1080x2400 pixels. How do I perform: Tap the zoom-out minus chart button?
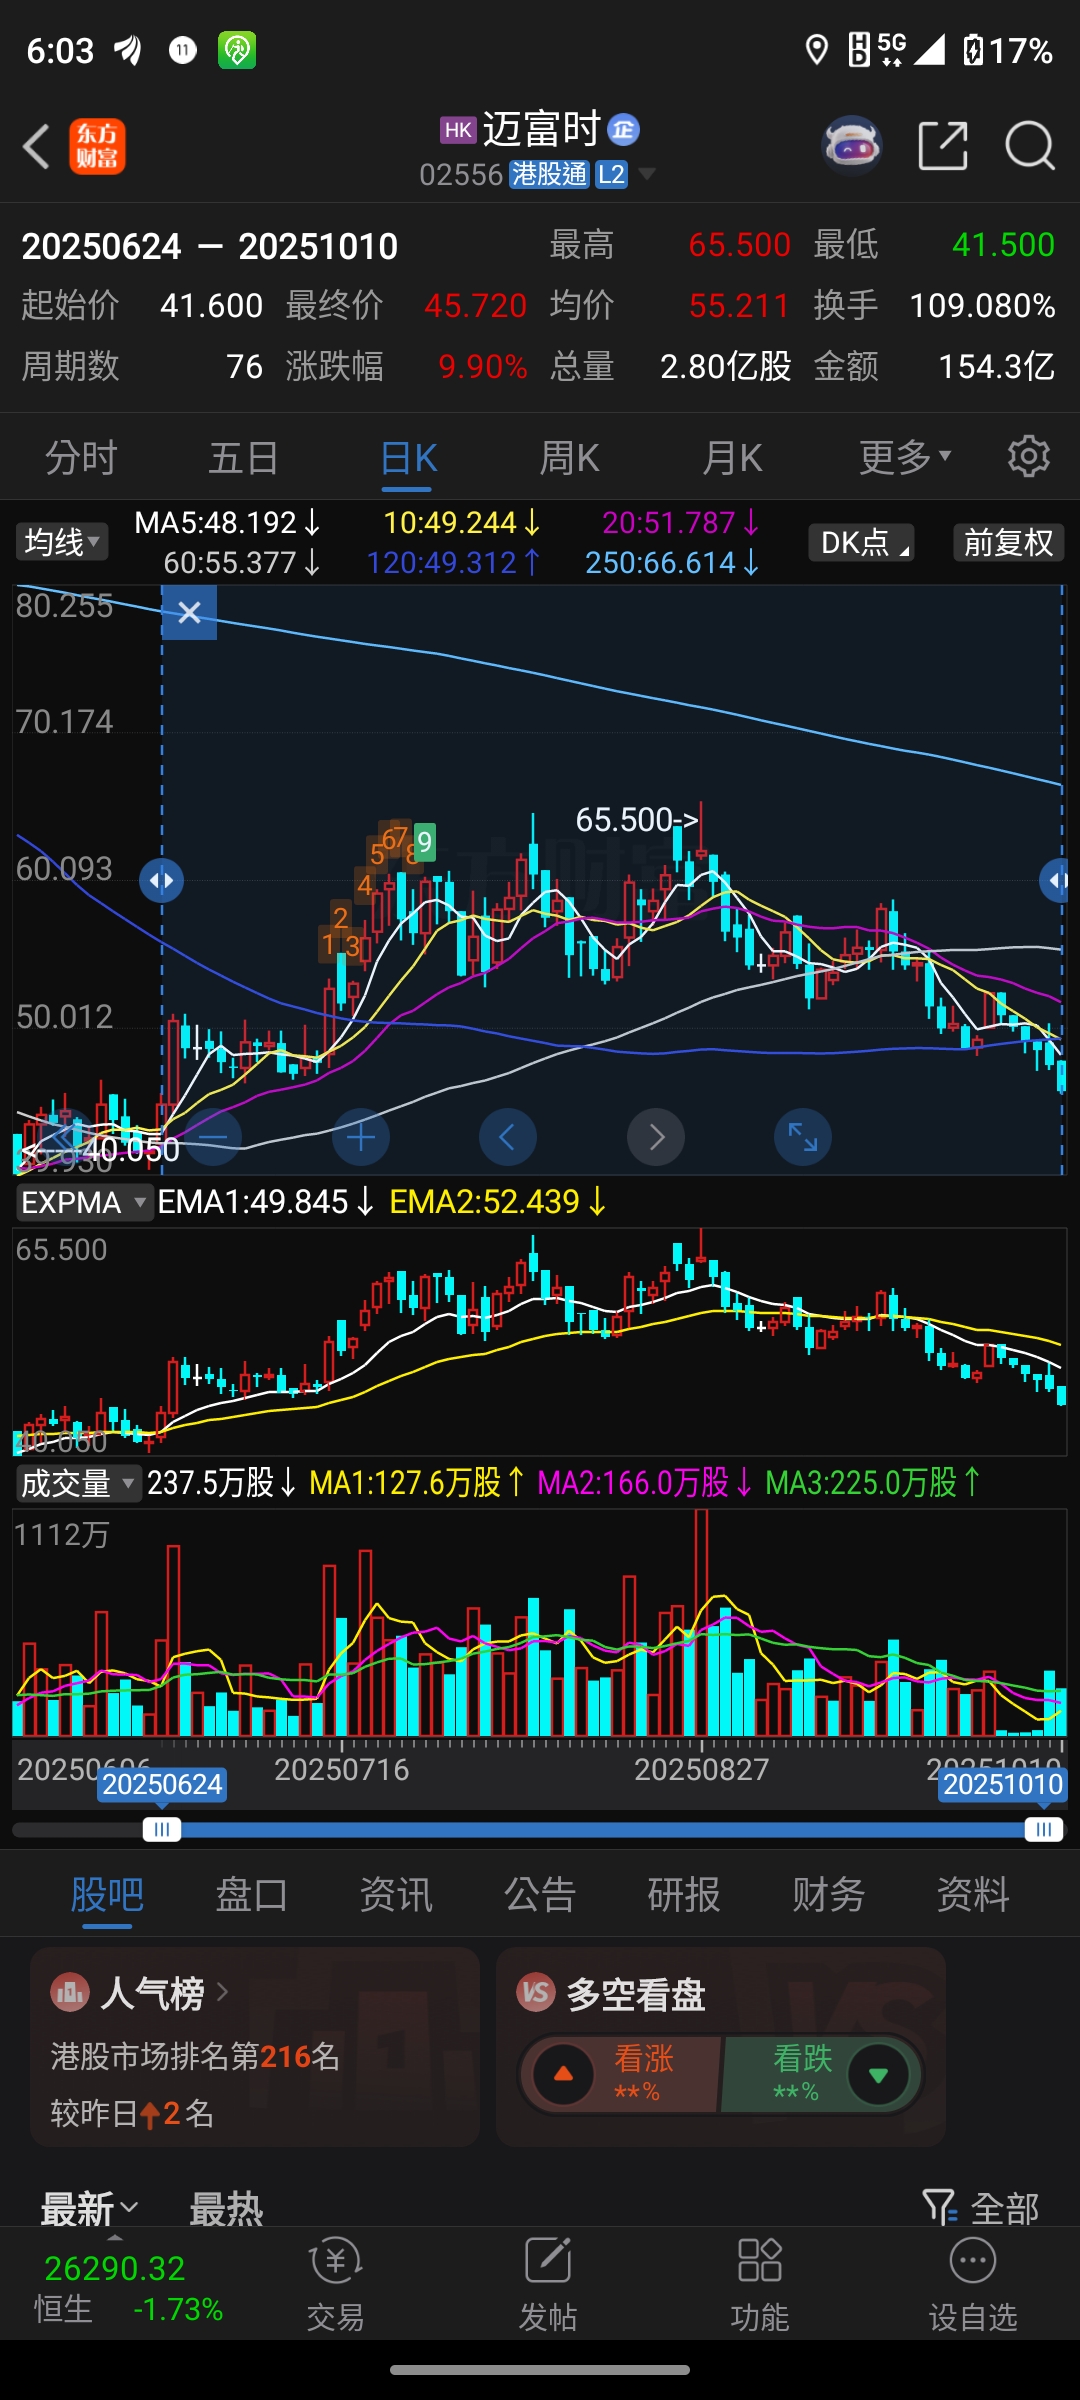click(x=213, y=1137)
